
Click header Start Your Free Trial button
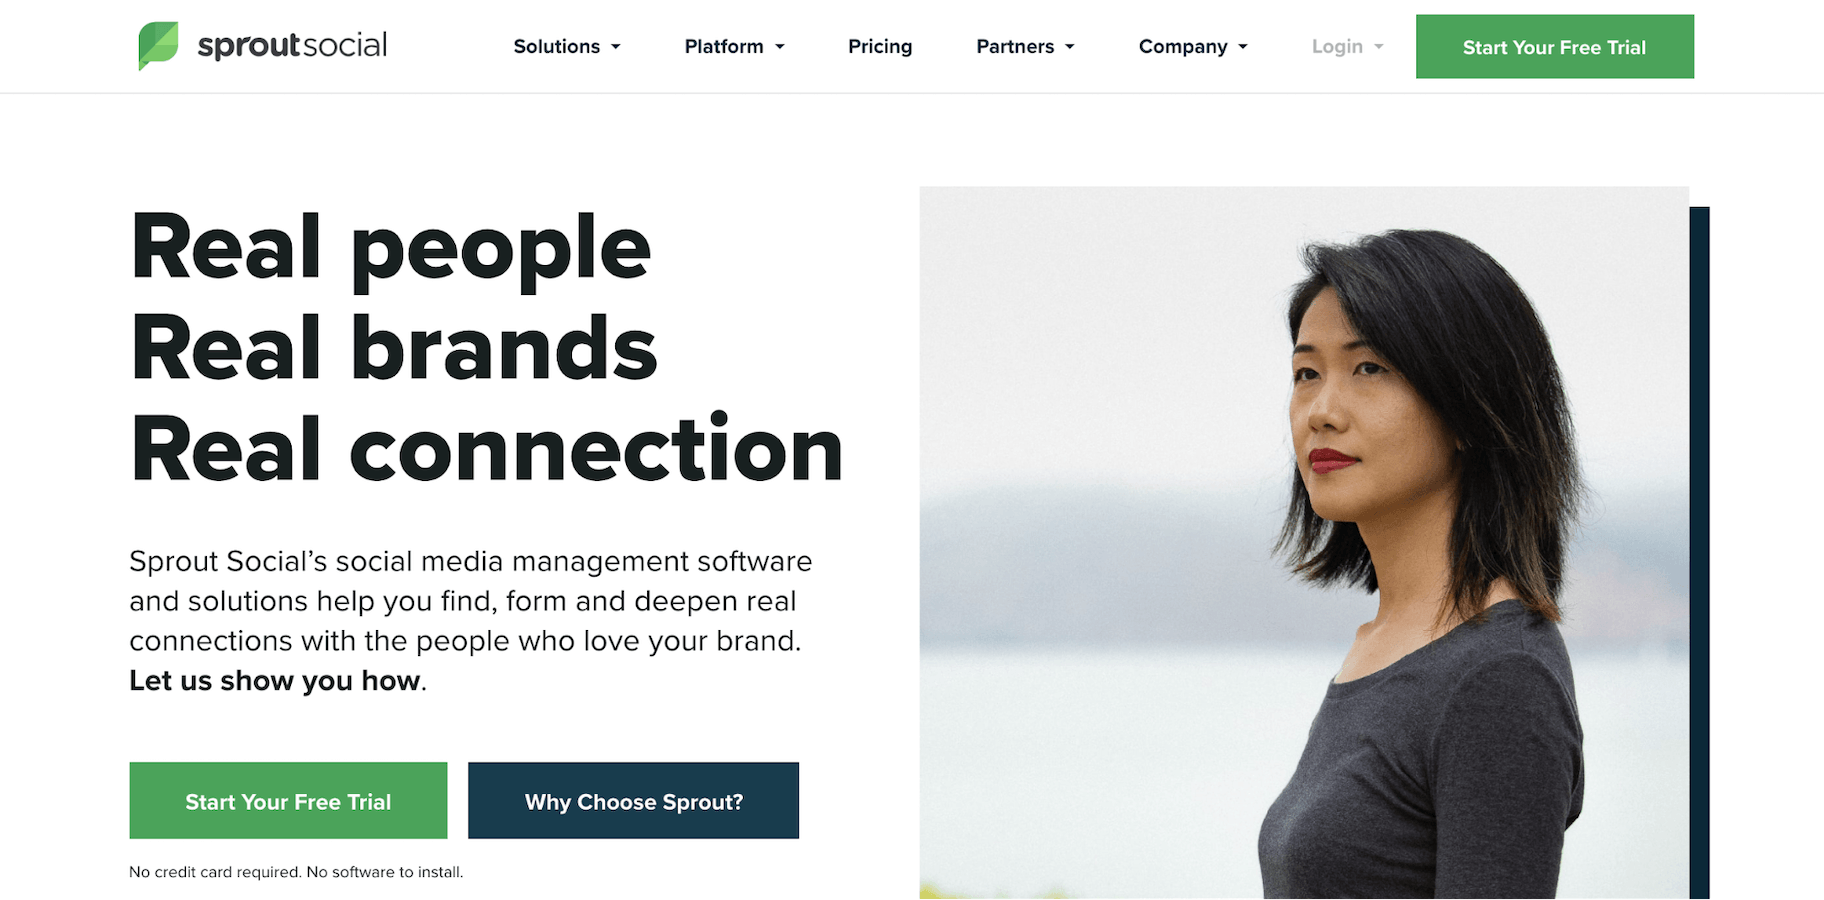tap(1554, 47)
